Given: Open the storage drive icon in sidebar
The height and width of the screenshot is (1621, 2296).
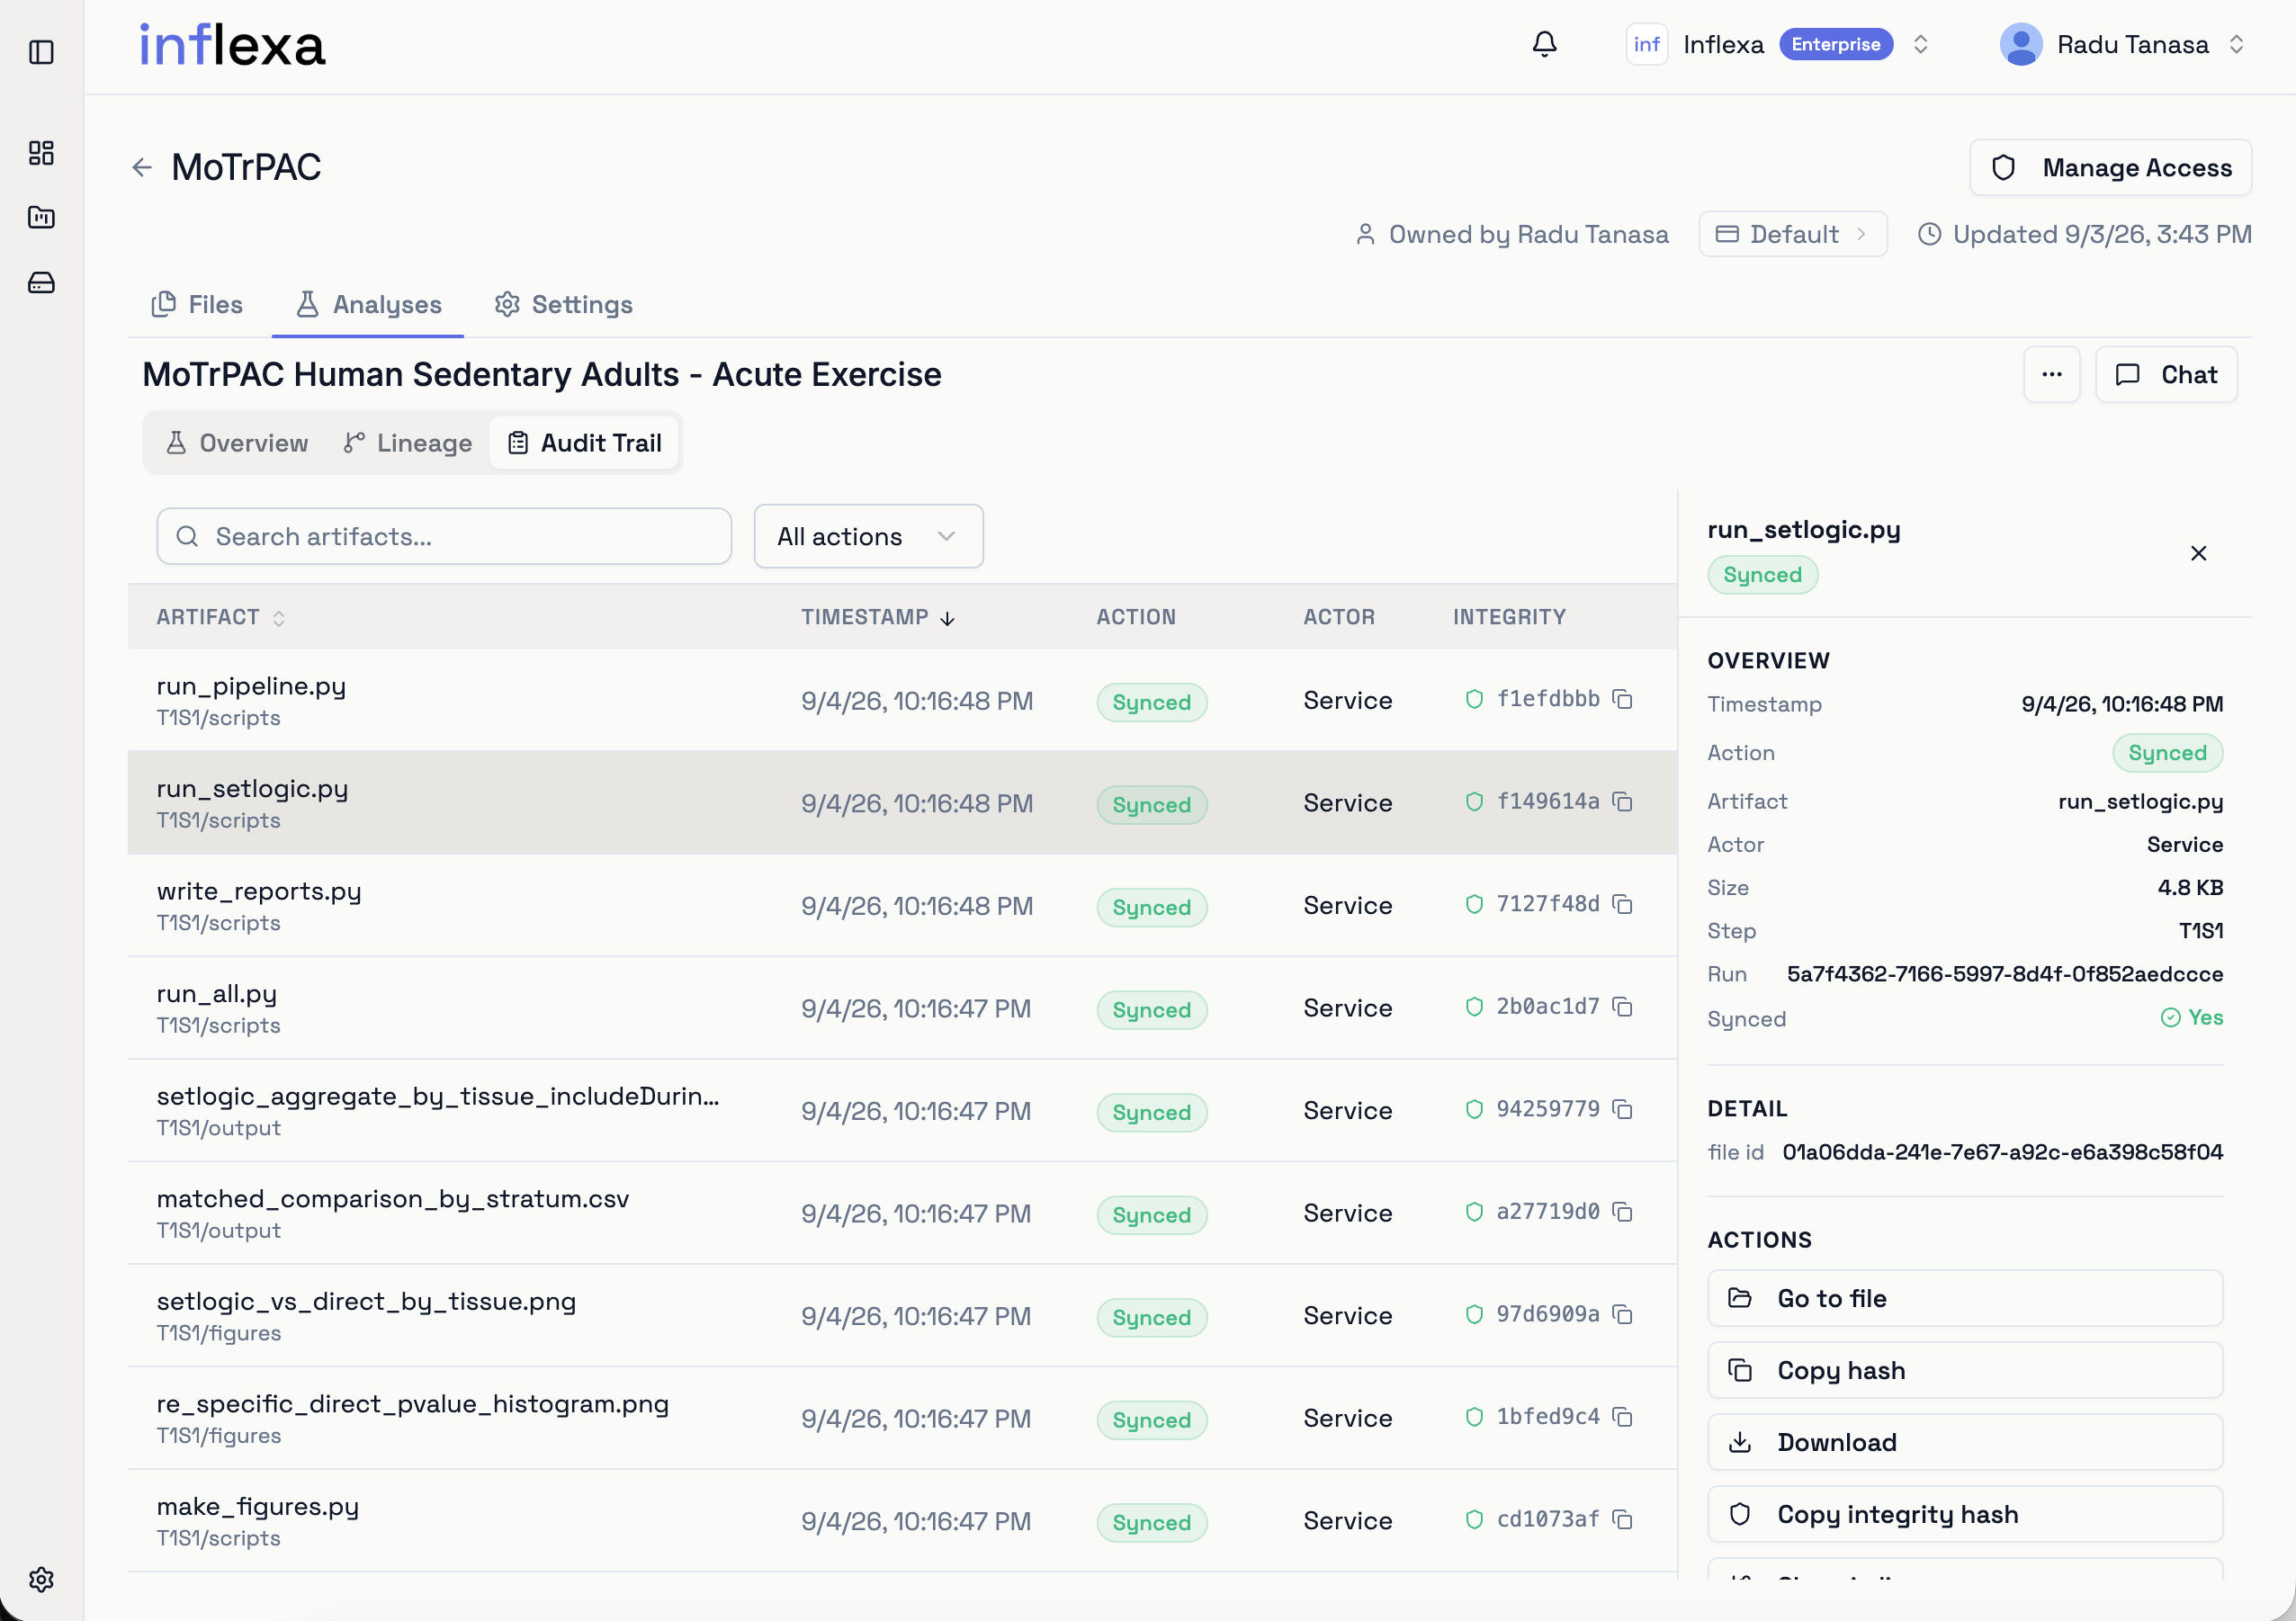Looking at the screenshot, I should (41, 283).
